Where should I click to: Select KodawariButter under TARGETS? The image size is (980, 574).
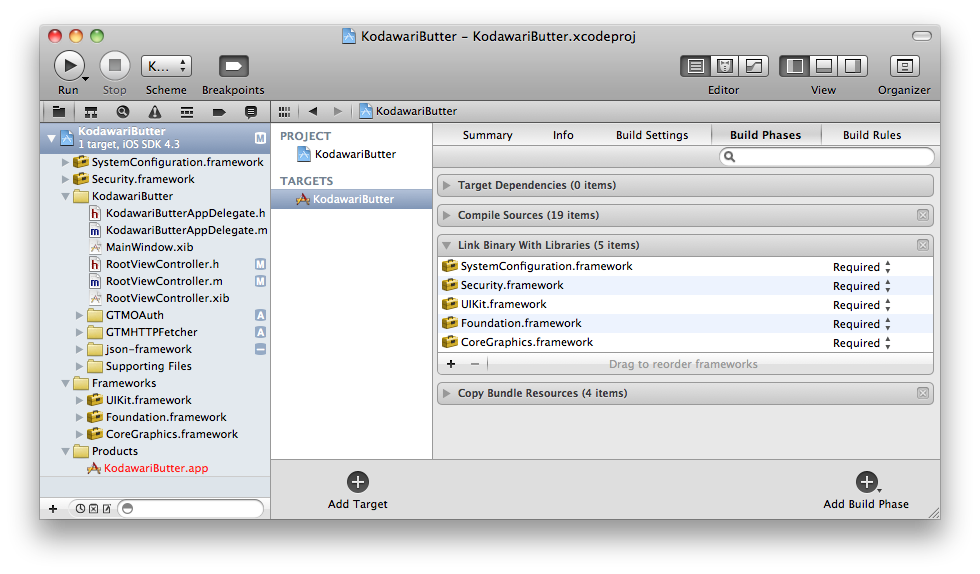[x=351, y=199]
